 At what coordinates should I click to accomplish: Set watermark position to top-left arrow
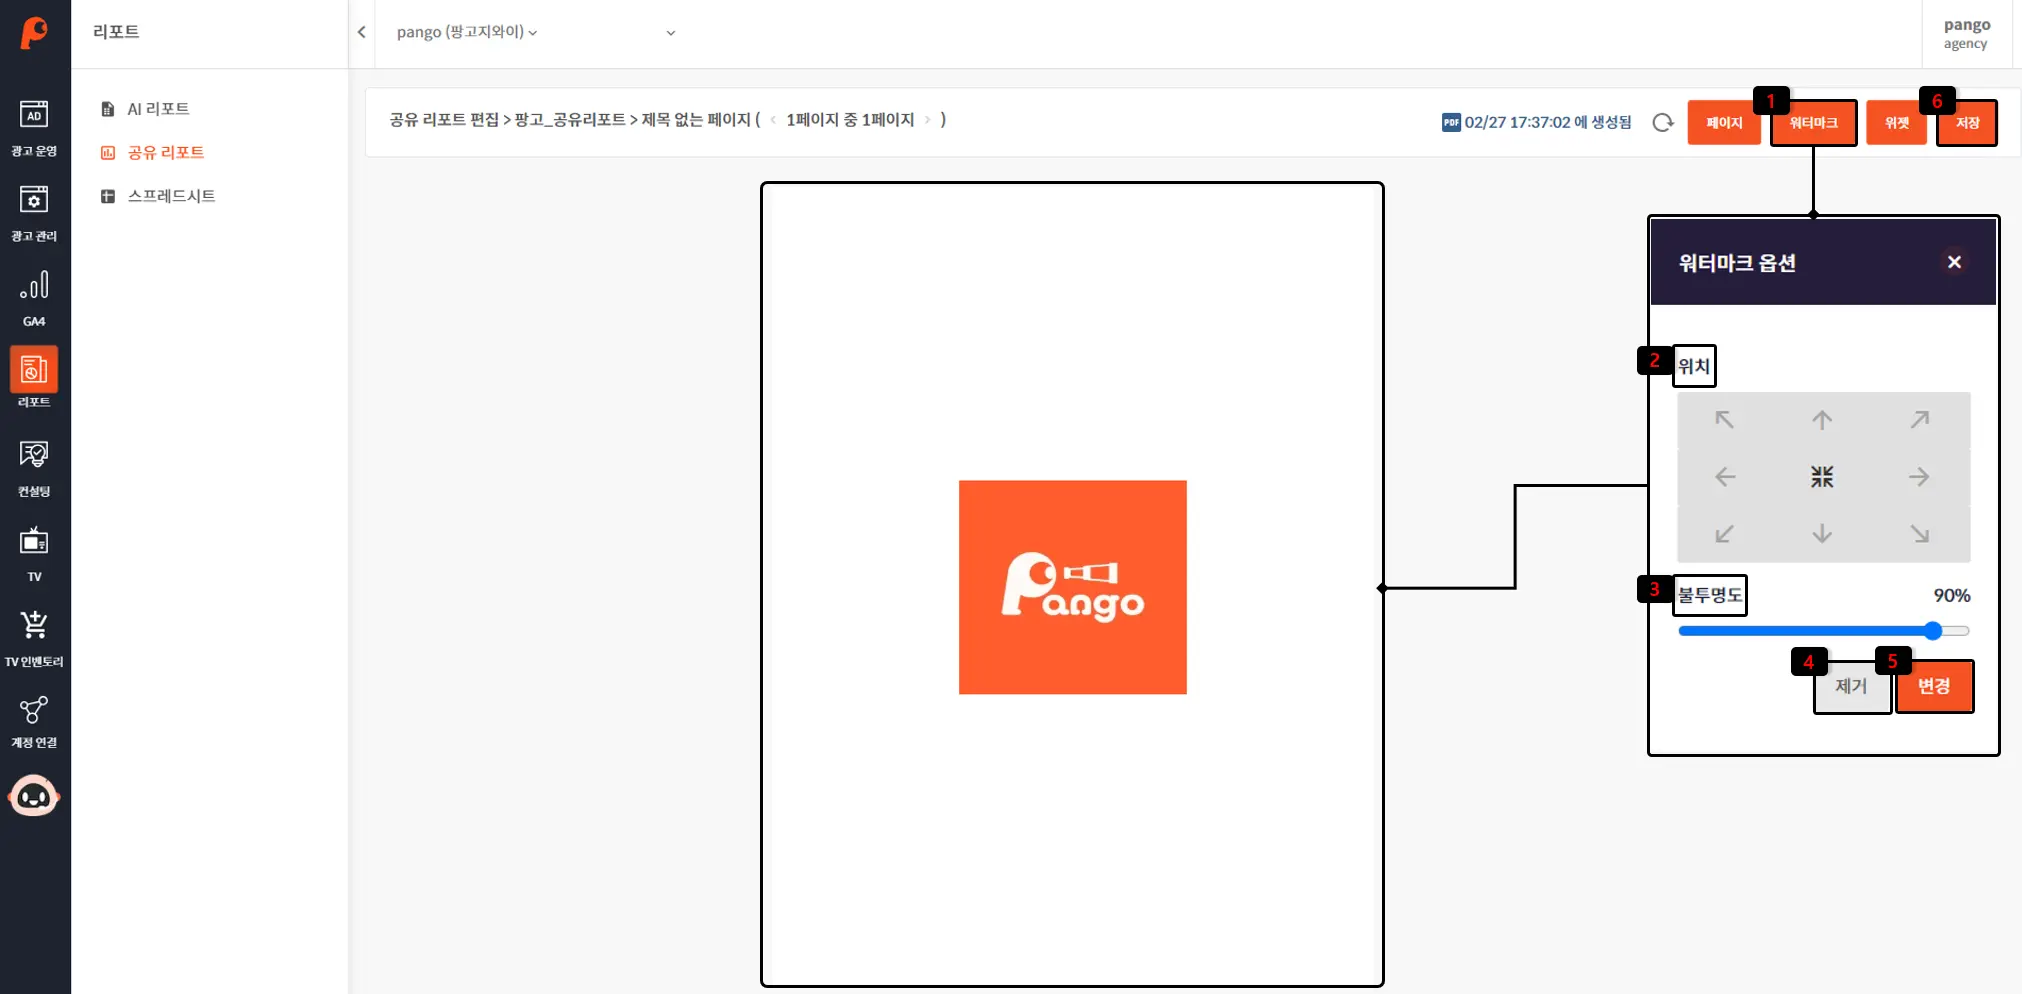[1724, 420]
